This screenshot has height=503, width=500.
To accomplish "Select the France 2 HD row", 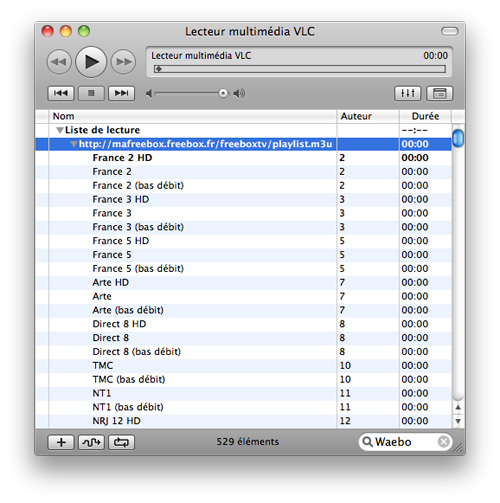I will click(x=243, y=158).
